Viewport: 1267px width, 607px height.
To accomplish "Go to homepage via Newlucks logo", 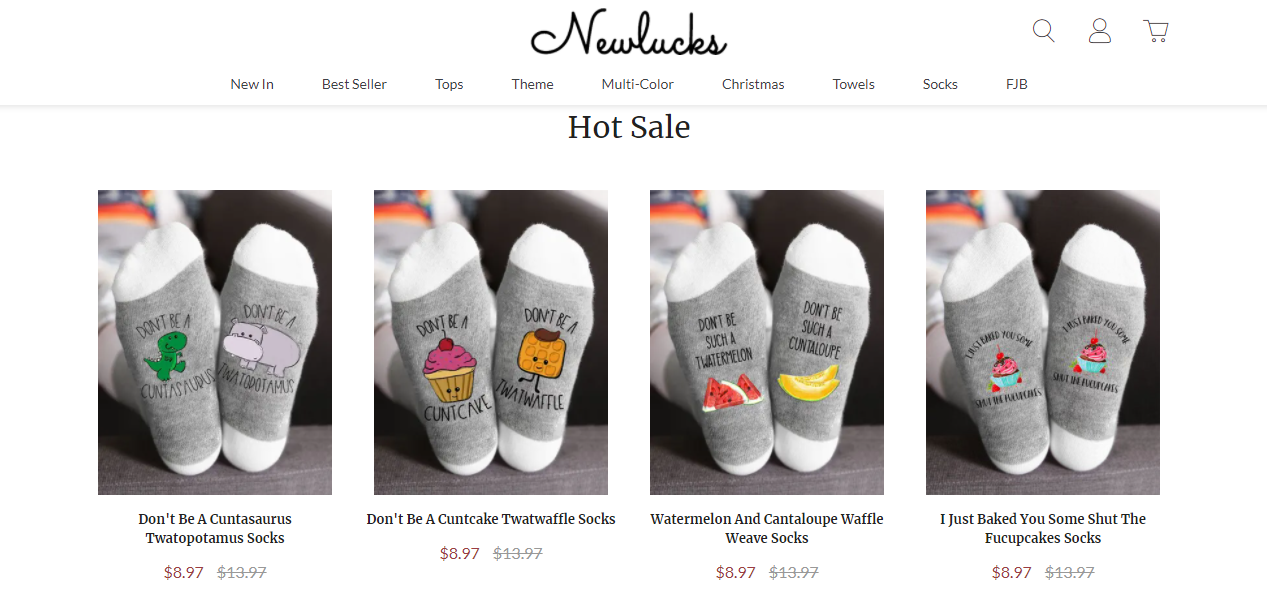I will coord(629,34).
